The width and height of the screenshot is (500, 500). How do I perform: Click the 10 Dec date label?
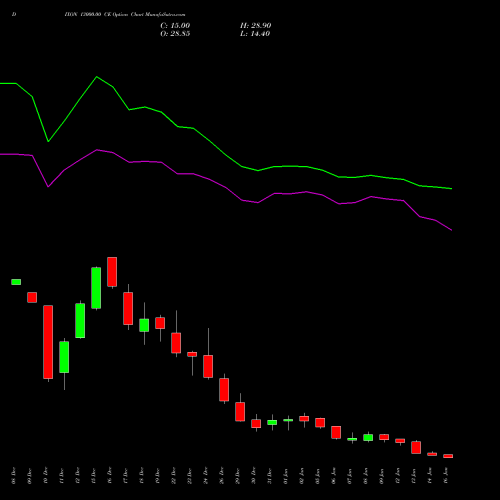(45, 476)
